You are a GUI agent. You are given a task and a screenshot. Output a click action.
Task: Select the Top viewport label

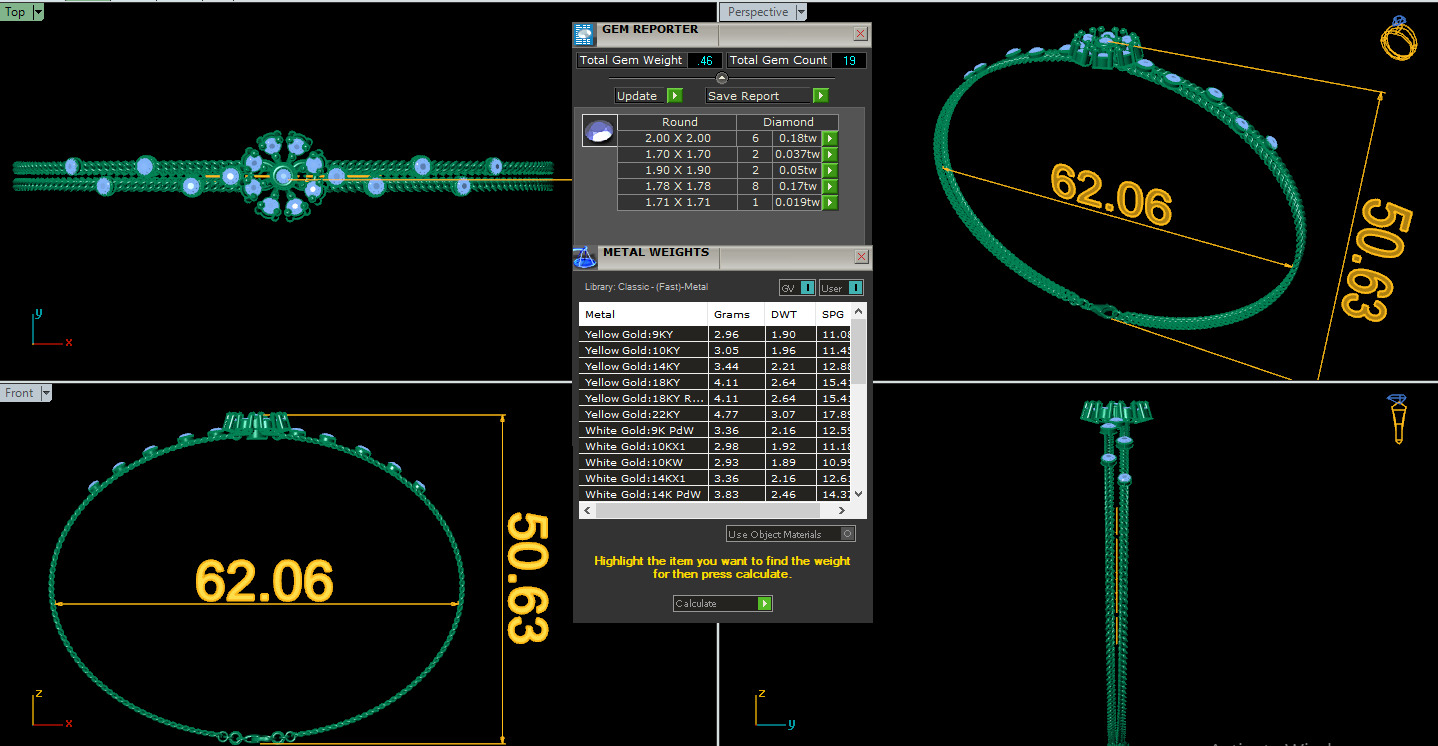(16, 12)
